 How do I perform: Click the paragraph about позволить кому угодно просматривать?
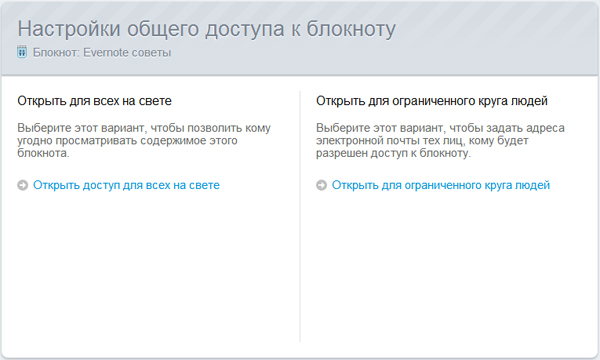(144, 140)
